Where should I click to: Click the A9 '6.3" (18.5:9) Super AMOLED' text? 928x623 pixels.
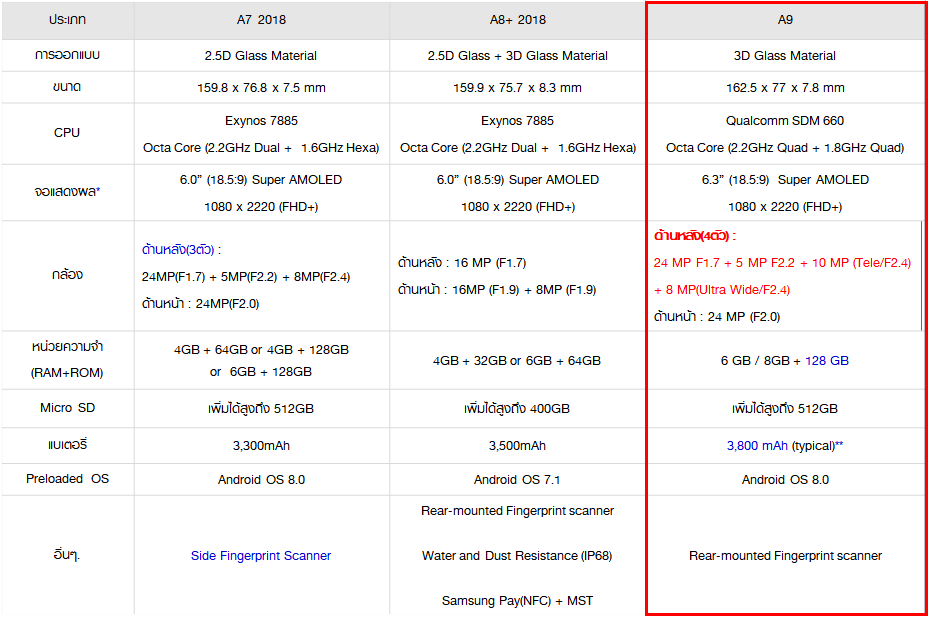pos(785,180)
